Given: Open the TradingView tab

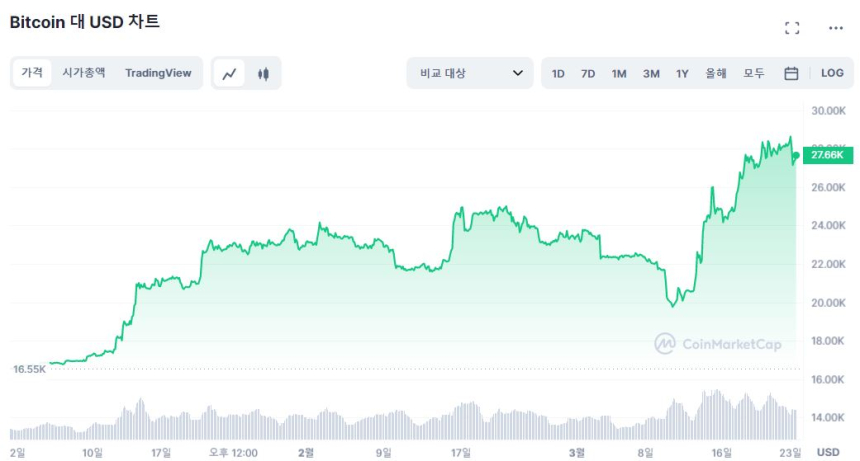Looking at the screenshot, I should coord(157,72).
